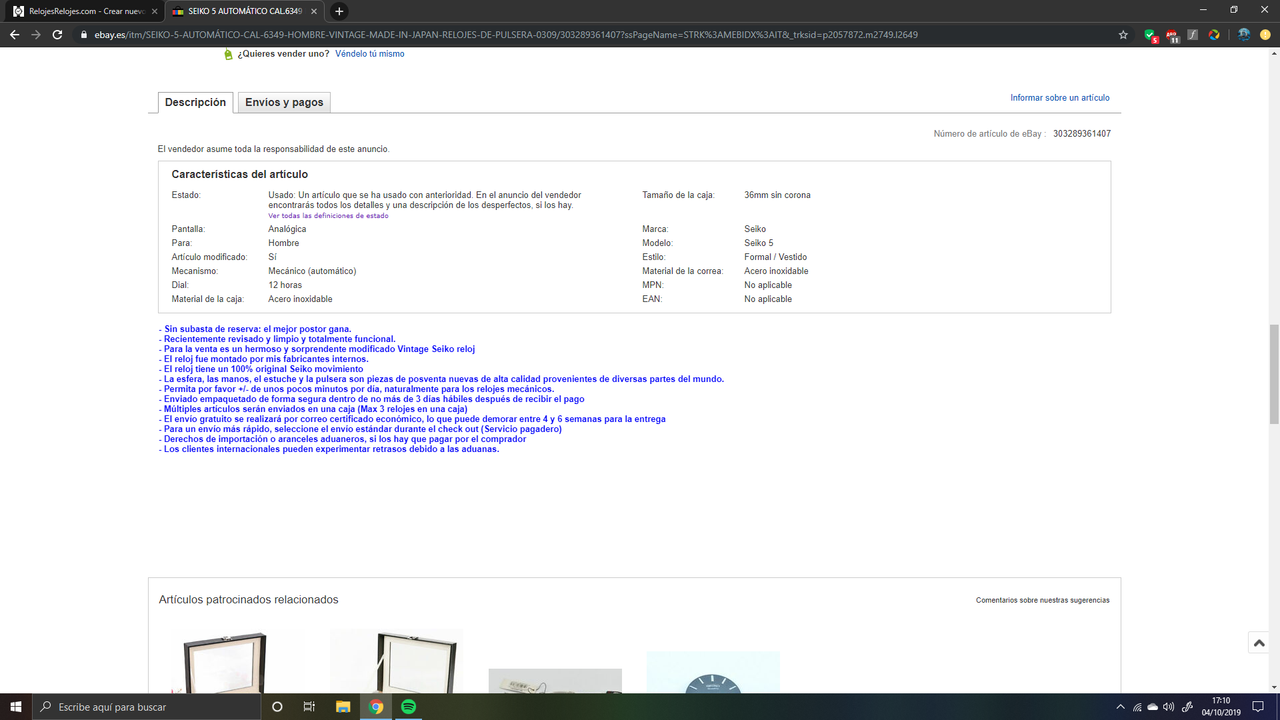Viewport: 1280px width, 720px height.
Task: Open the Cortana circle icon
Action: click(x=277, y=706)
